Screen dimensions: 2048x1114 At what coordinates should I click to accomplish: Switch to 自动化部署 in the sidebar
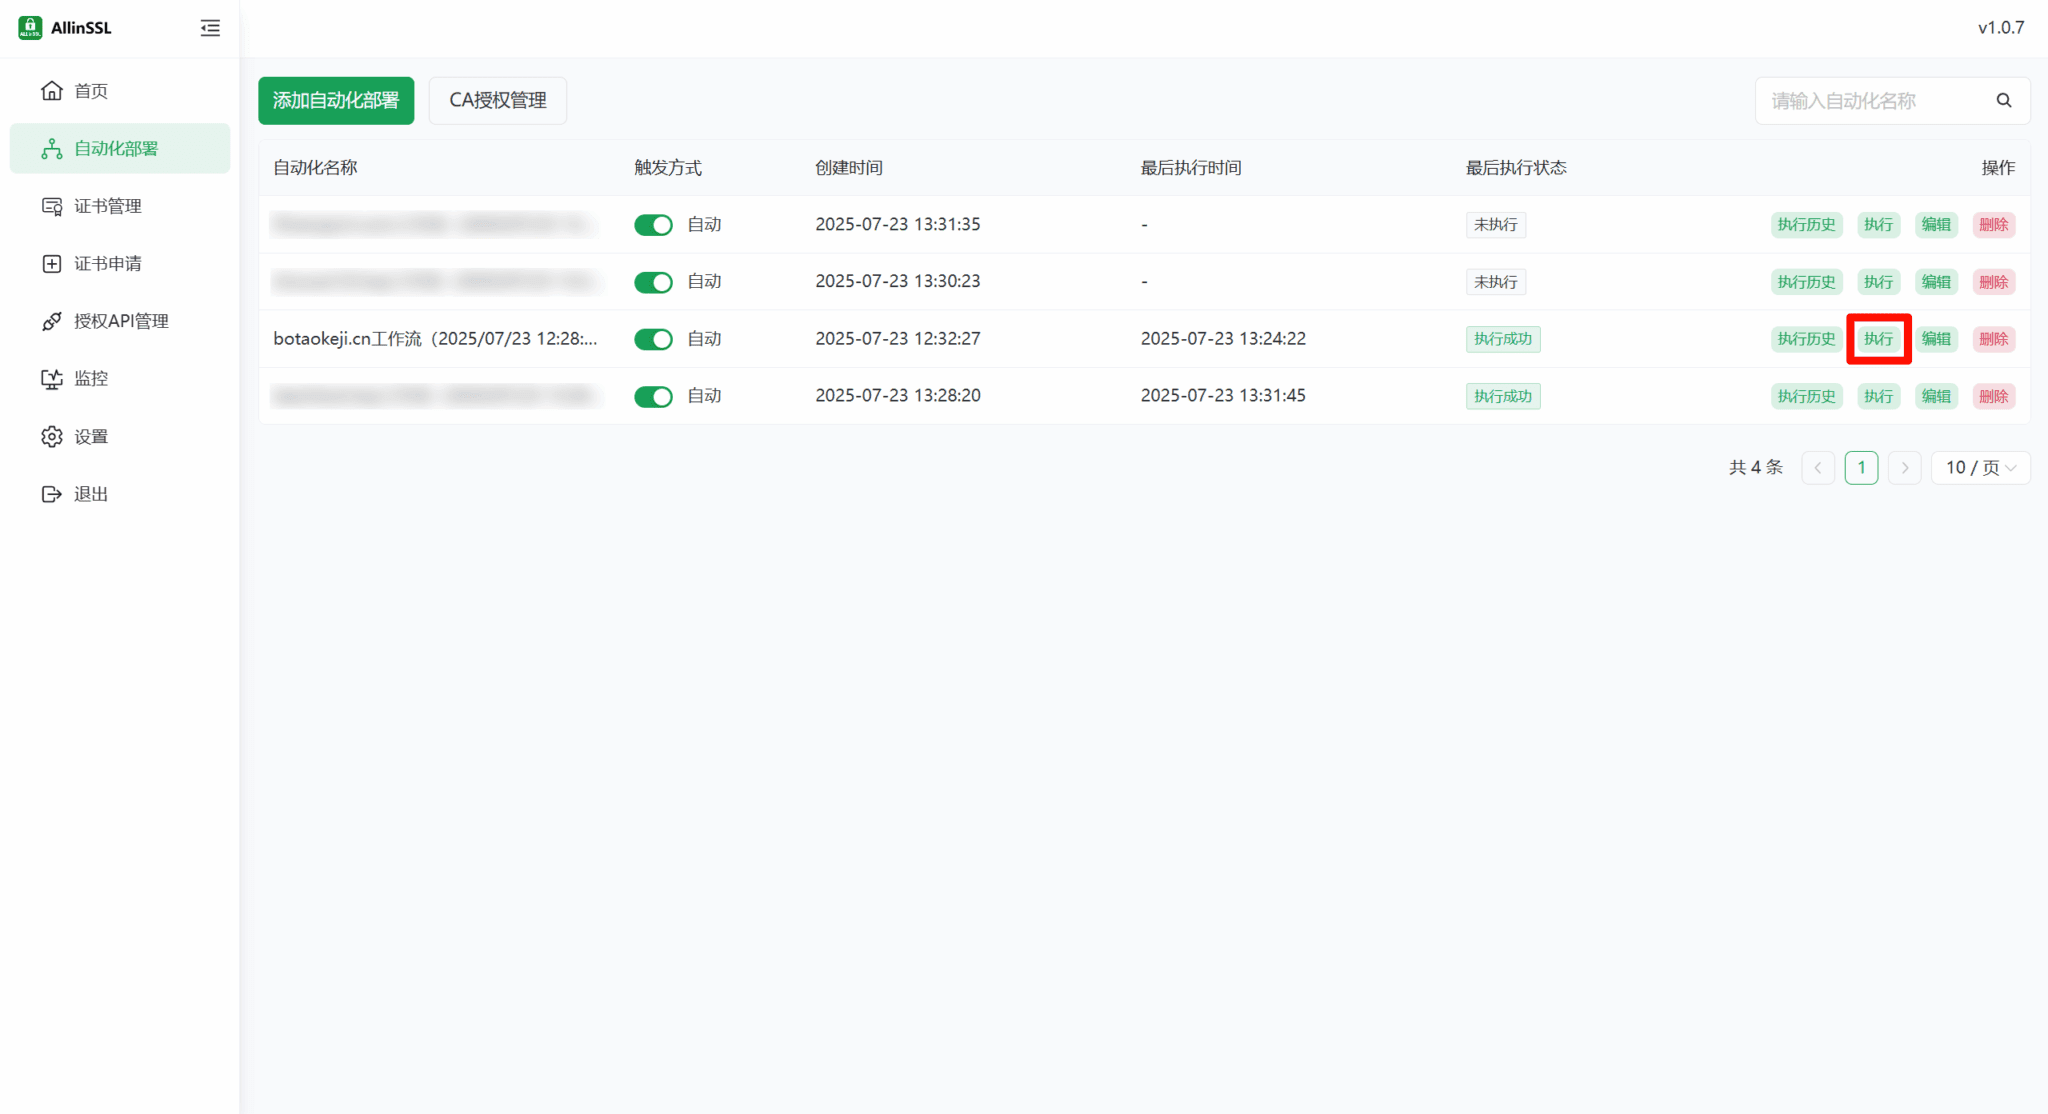coord(118,148)
